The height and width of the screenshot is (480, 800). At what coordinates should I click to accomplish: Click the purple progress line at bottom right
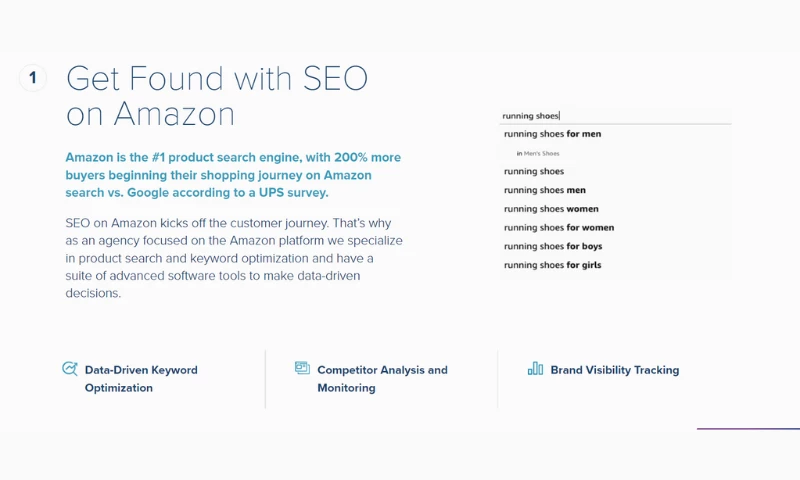click(747, 429)
